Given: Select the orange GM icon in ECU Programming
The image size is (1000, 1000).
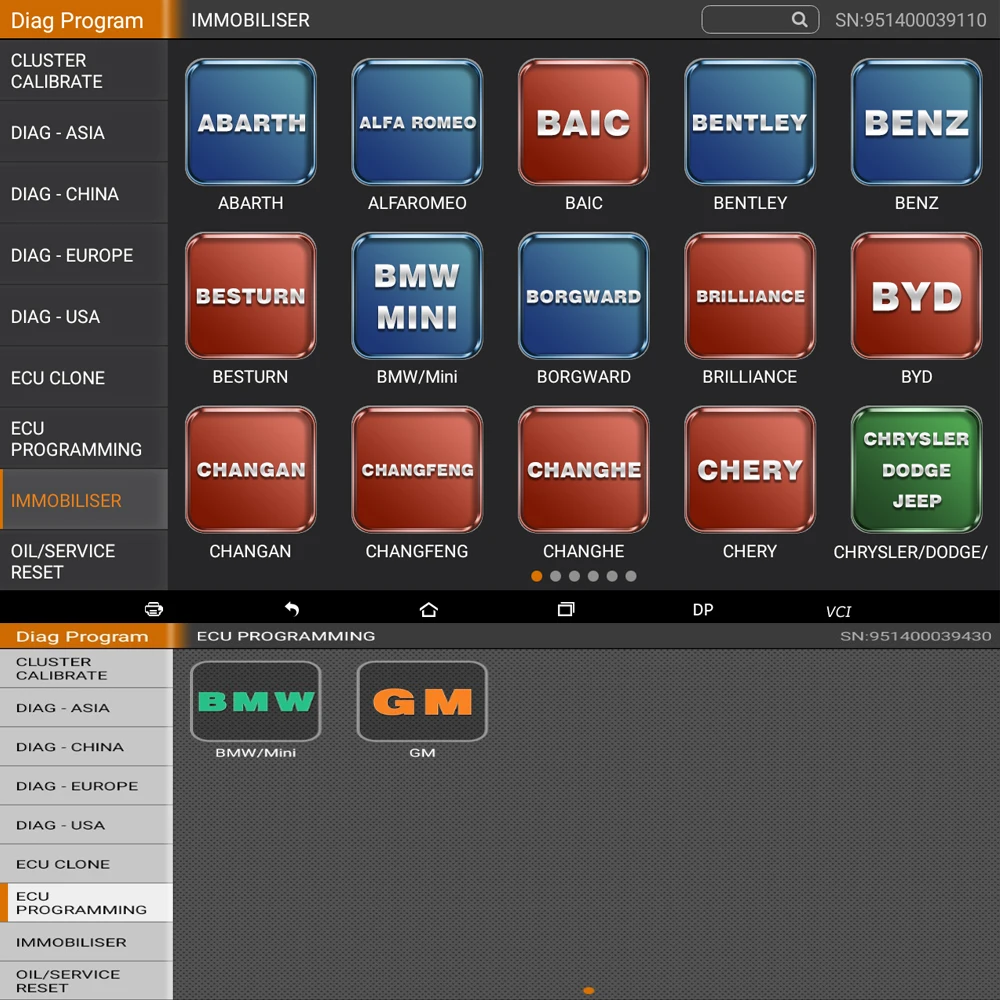Looking at the screenshot, I should click(x=422, y=701).
